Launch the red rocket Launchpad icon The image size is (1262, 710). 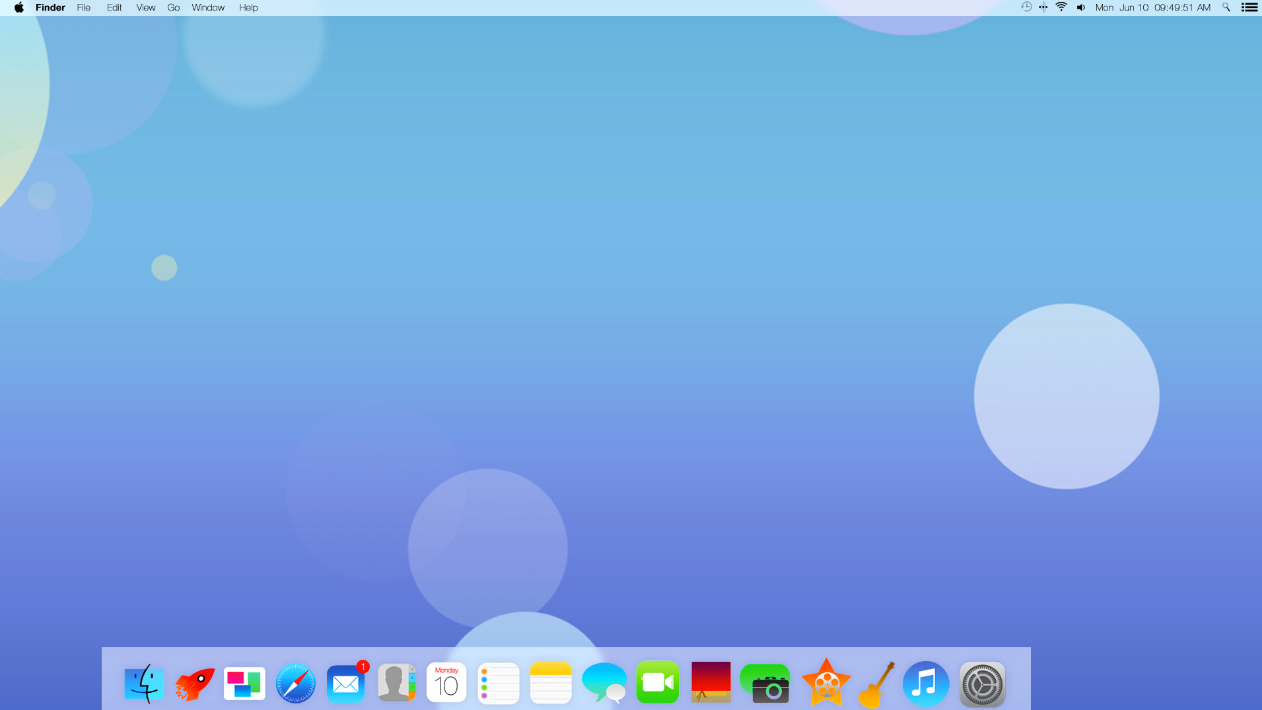[x=195, y=684]
